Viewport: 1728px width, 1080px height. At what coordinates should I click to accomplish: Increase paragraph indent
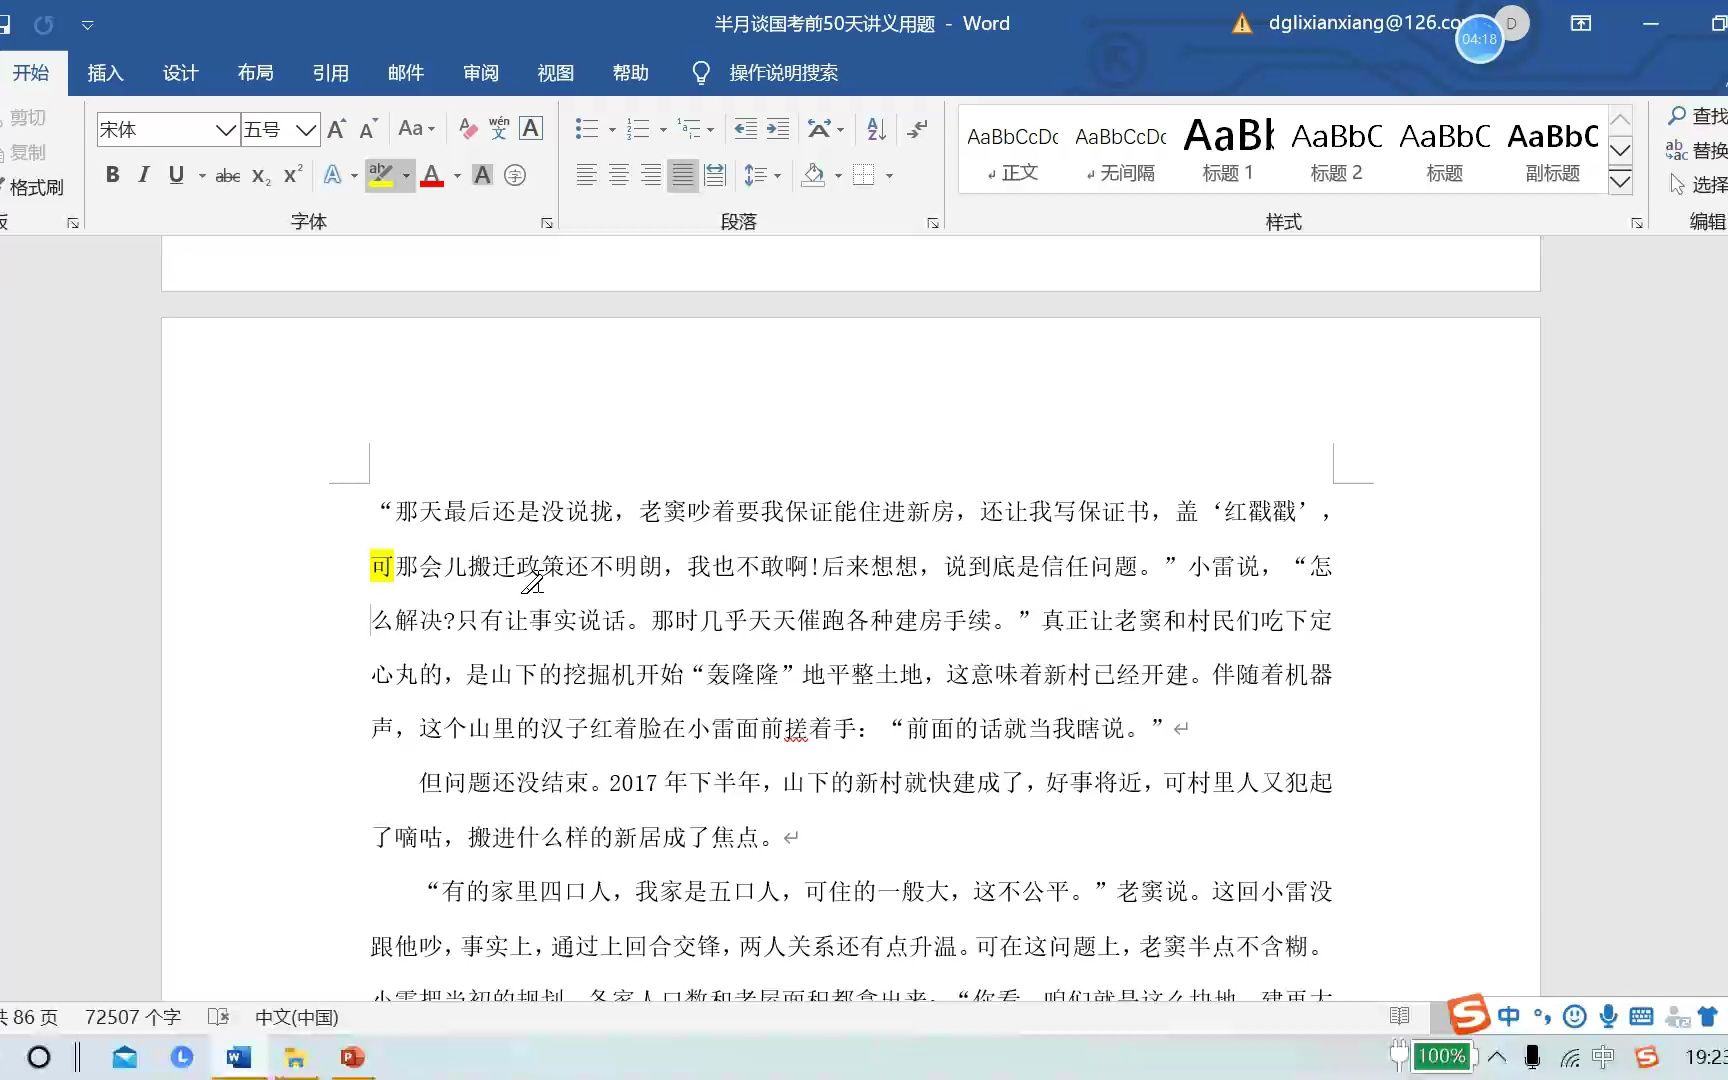pyautogui.click(x=778, y=129)
